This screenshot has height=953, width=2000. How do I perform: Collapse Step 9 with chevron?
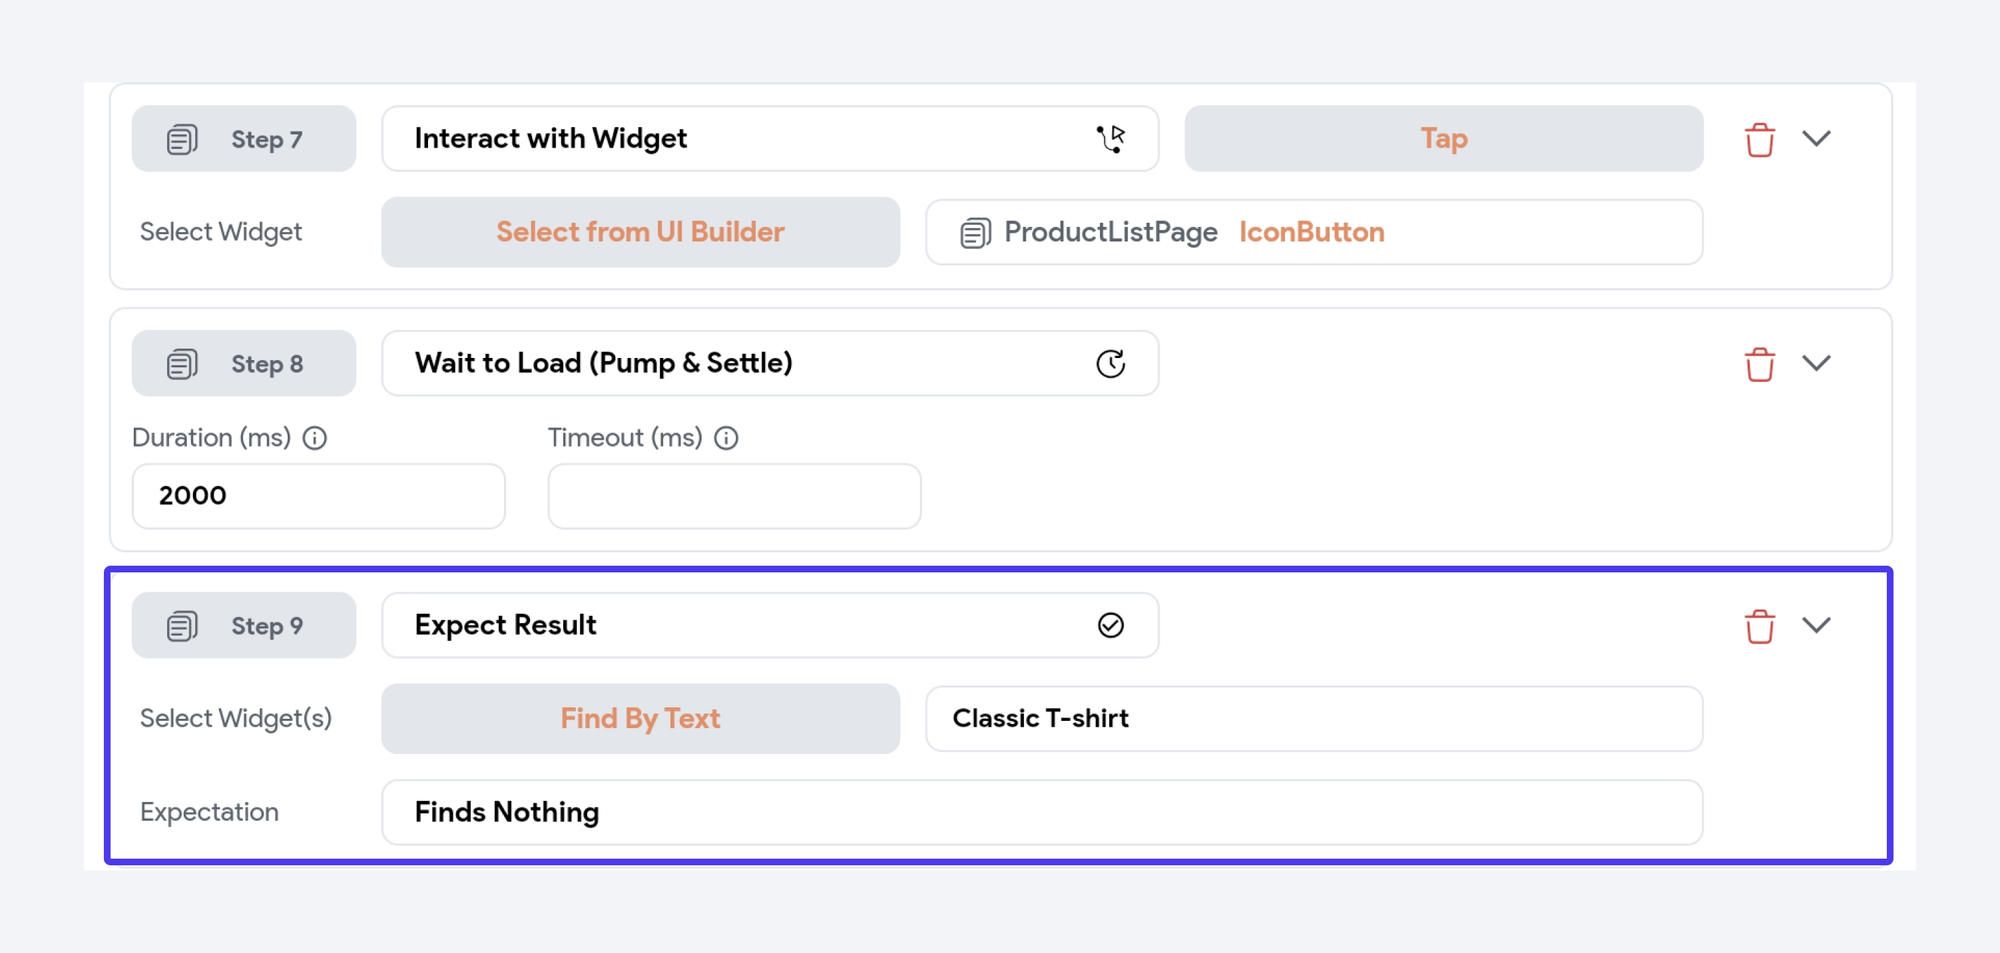pyautogui.click(x=1816, y=625)
